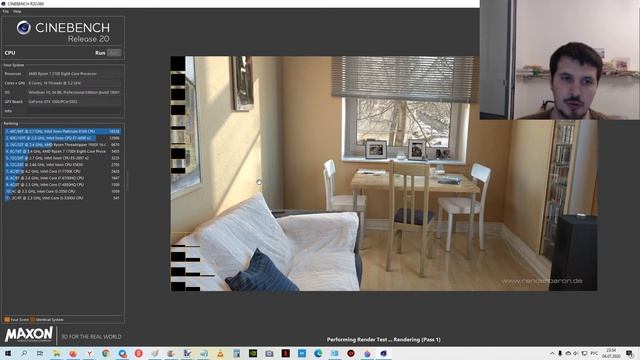Open the notification center icon
This screenshot has height=360, width=640.
pyautogui.click(x=629, y=353)
